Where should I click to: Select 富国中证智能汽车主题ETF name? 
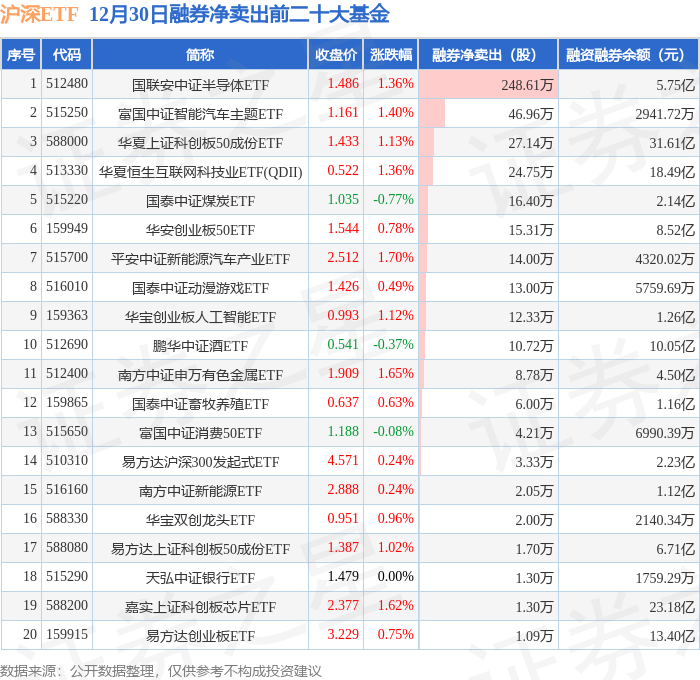(x=200, y=114)
